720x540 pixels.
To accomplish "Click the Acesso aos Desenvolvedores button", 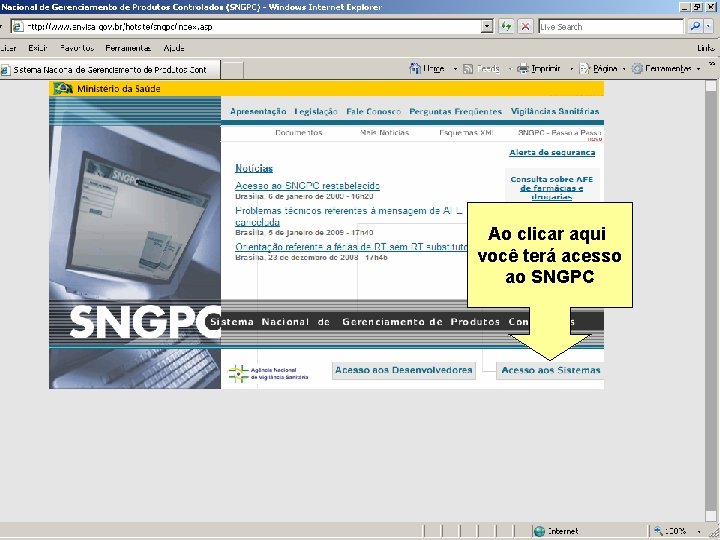I will [x=404, y=370].
